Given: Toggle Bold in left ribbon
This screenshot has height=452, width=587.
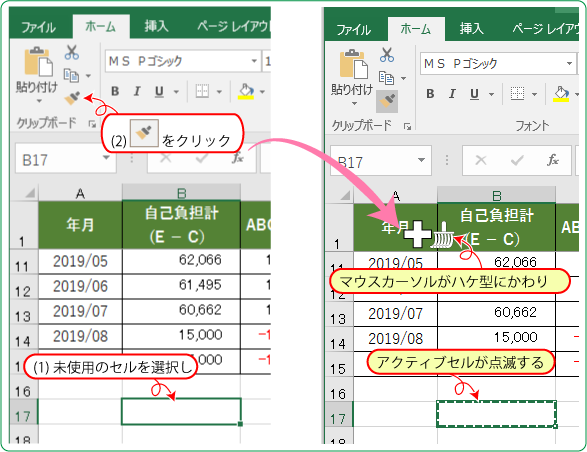Looking at the screenshot, I should tap(115, 91).
